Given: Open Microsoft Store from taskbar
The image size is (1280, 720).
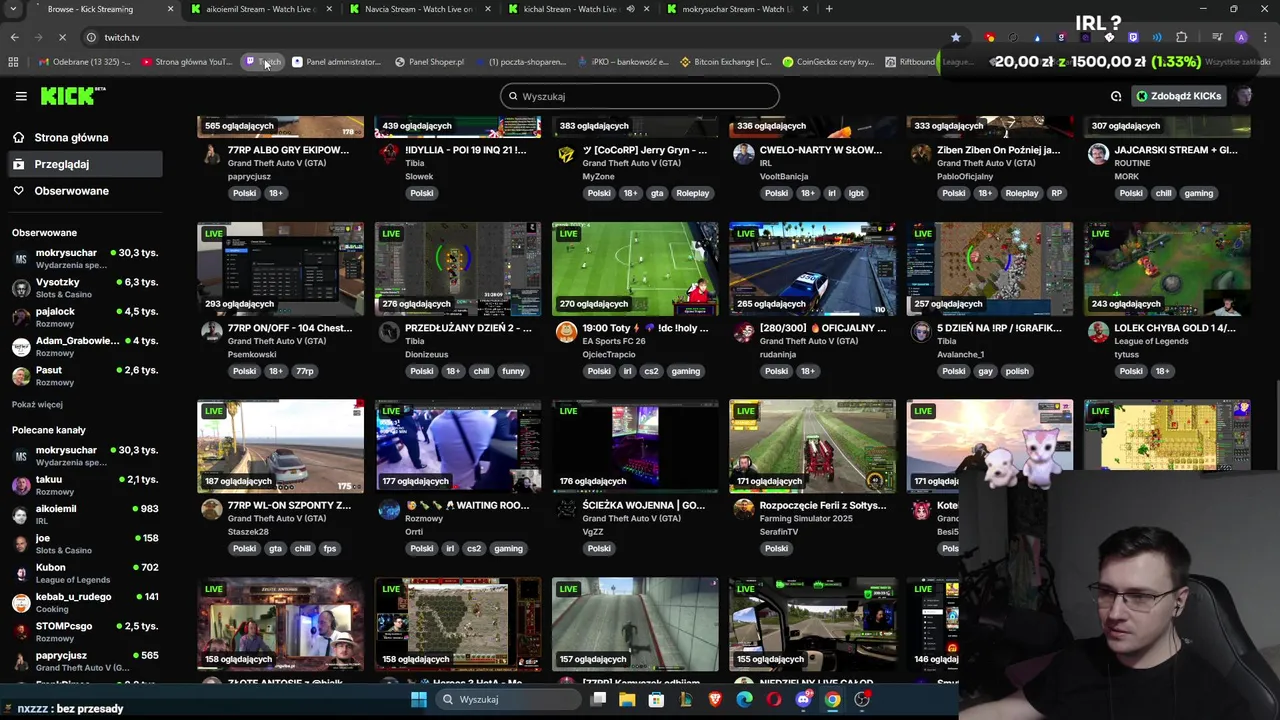Looking at the screenshot, I should point(656,699).
